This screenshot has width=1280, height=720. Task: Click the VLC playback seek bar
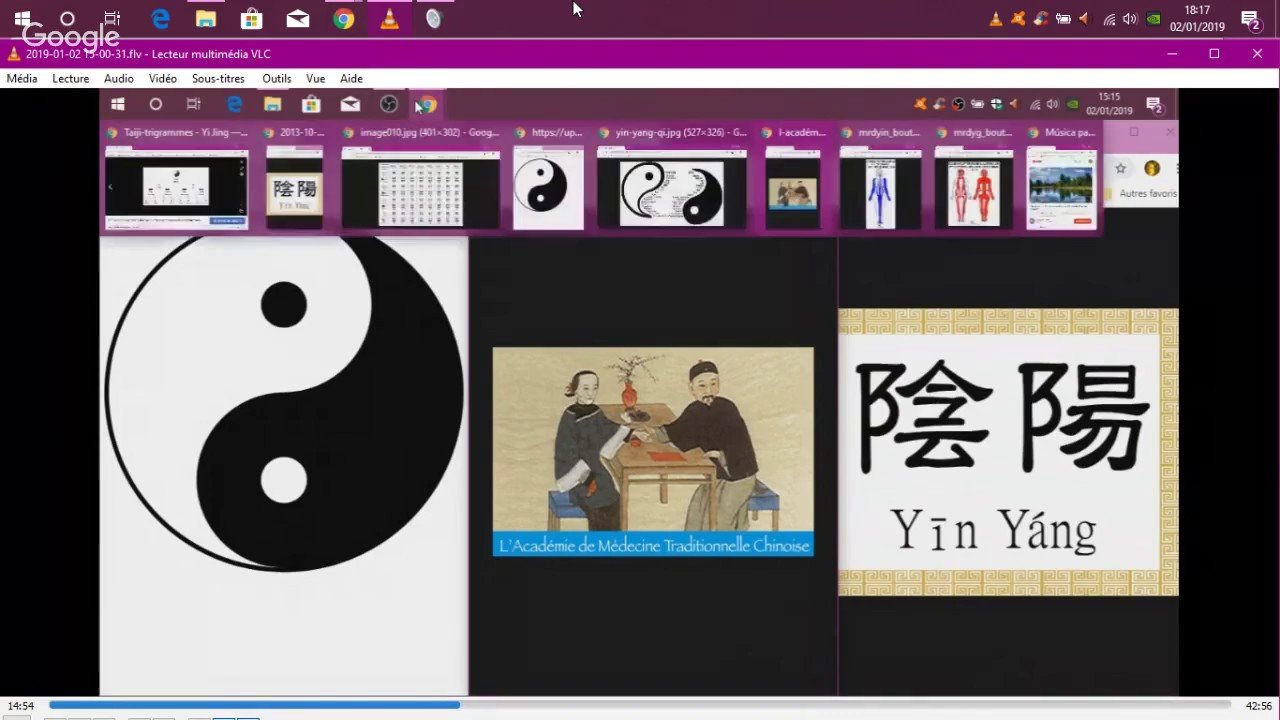pyautogui.click(x=640, y=705)
